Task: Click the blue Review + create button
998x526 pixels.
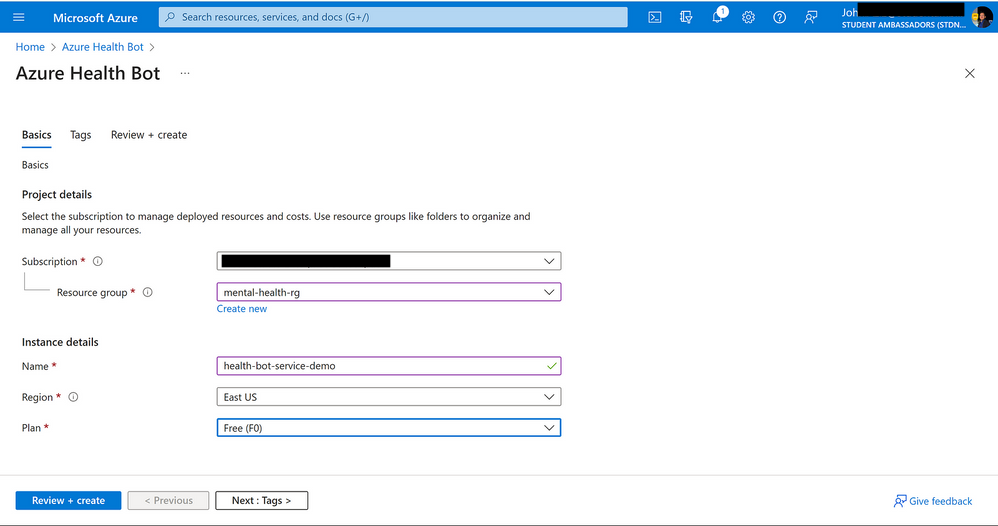Action: click(x=69, y=501)
